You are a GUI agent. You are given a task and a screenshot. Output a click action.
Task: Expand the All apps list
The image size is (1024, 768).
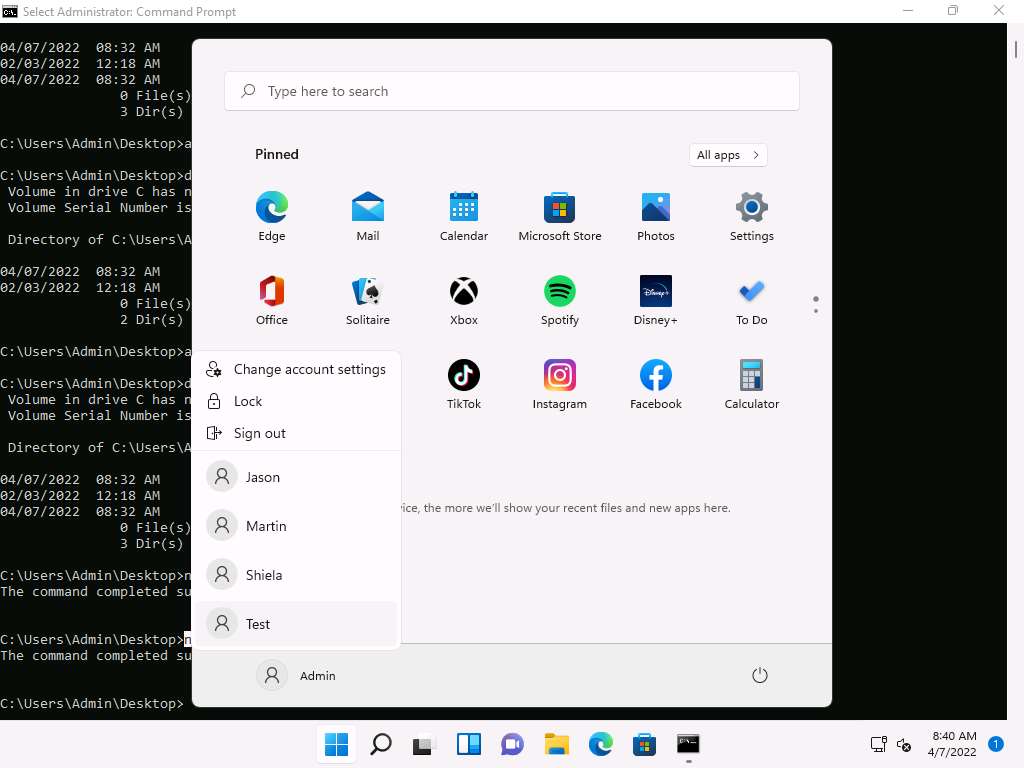pyautogui.click(x=727, y=155)
